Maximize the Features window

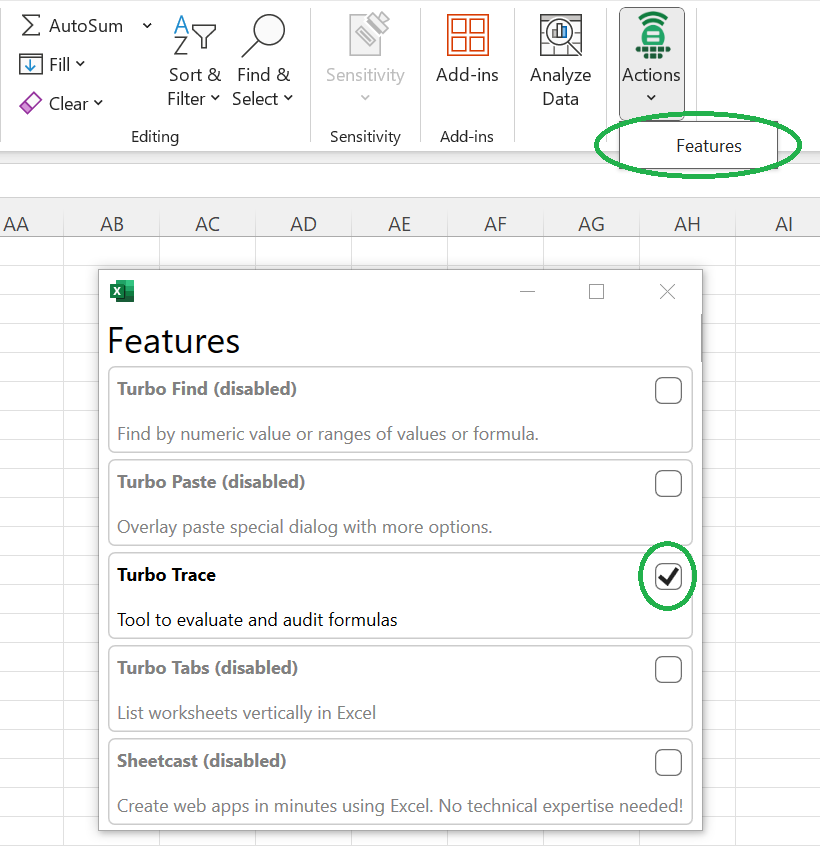point(596,291)
